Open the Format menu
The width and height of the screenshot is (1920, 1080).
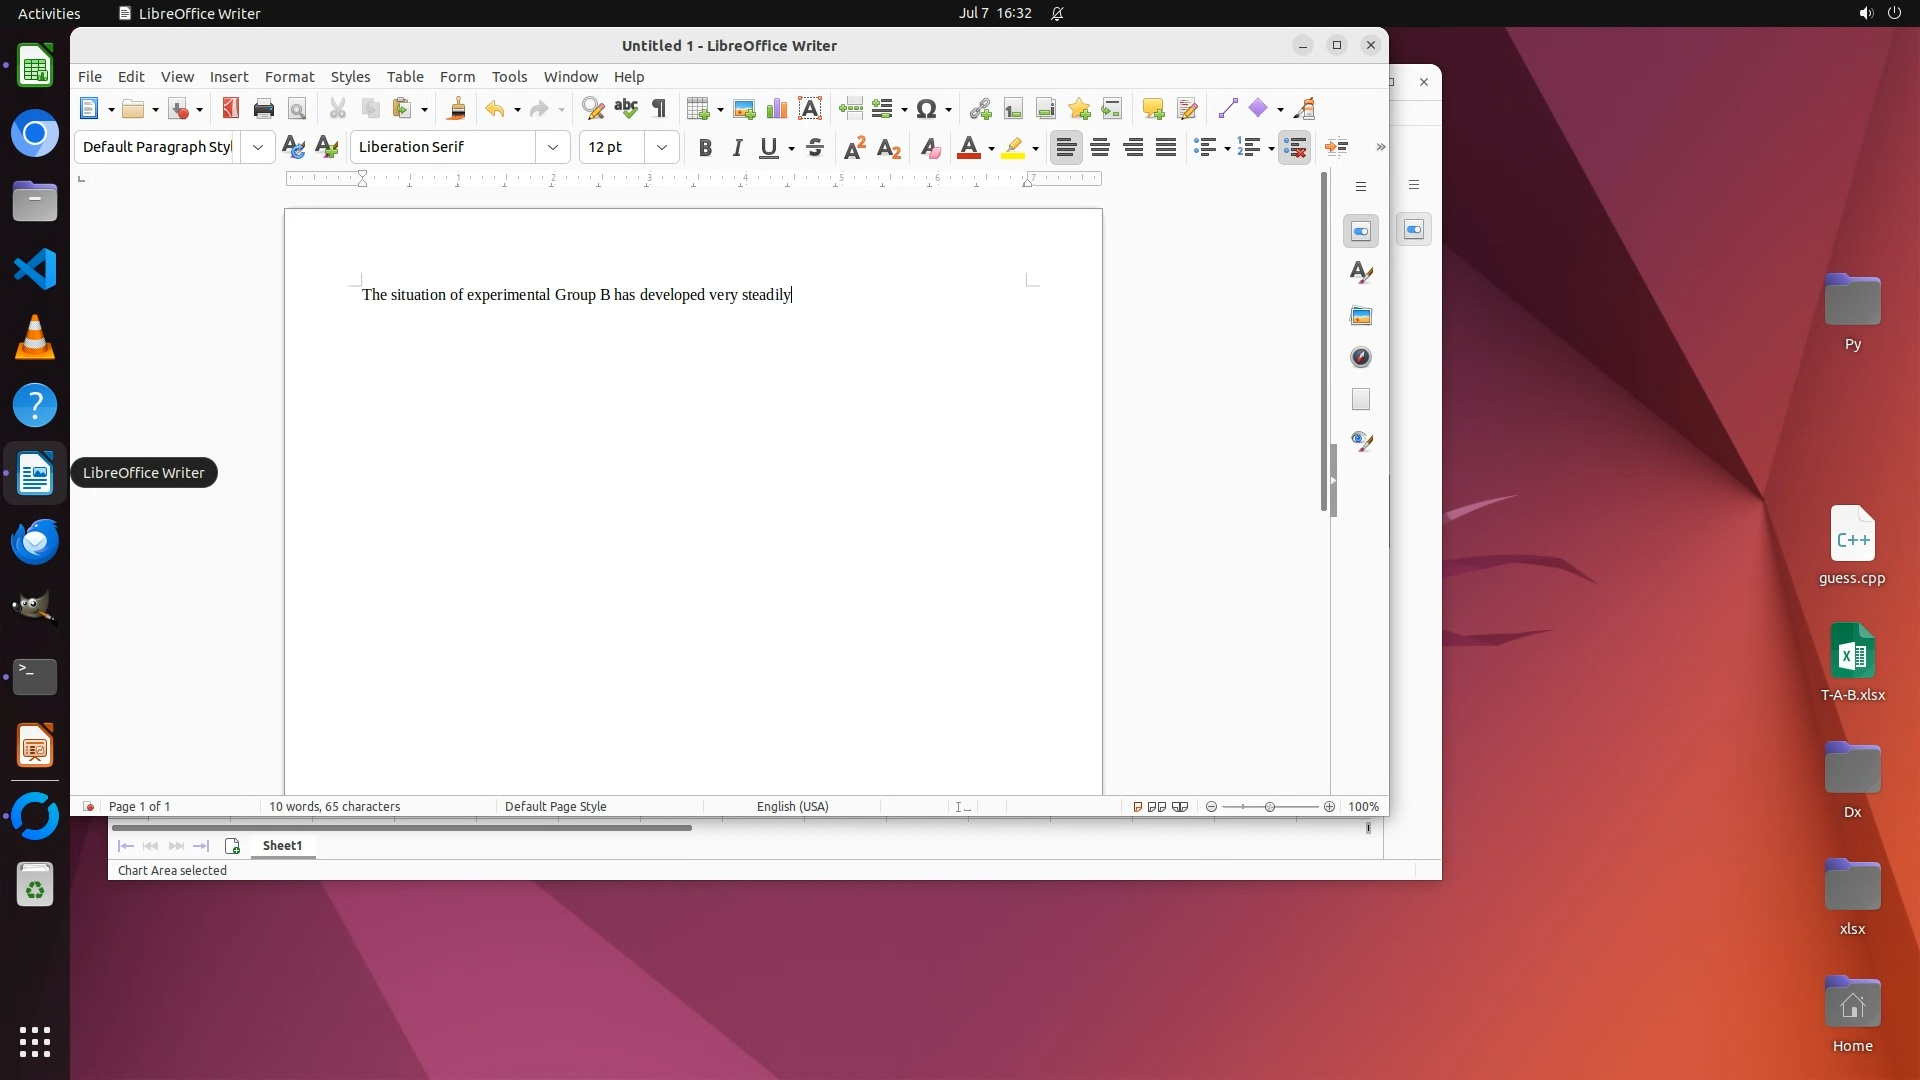coord(289,77)
